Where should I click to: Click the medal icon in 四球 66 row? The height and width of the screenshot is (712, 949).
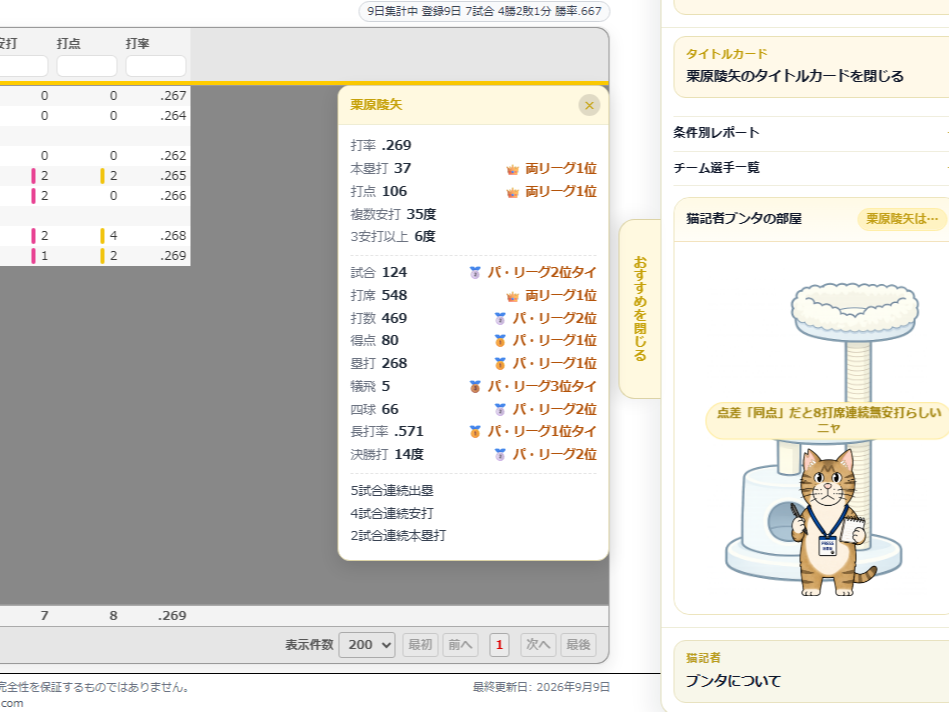click(x=500, y=409)
